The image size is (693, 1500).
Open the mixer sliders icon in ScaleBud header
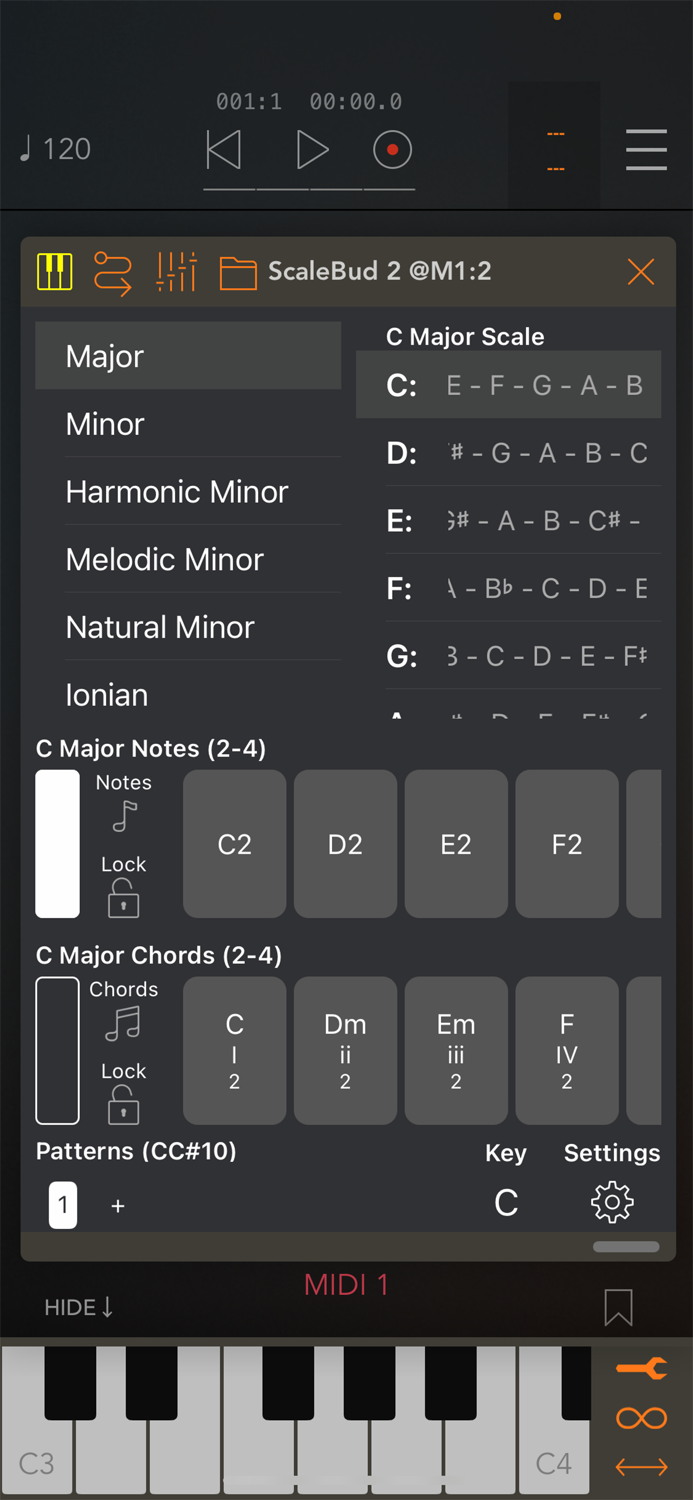coord(176,271)
